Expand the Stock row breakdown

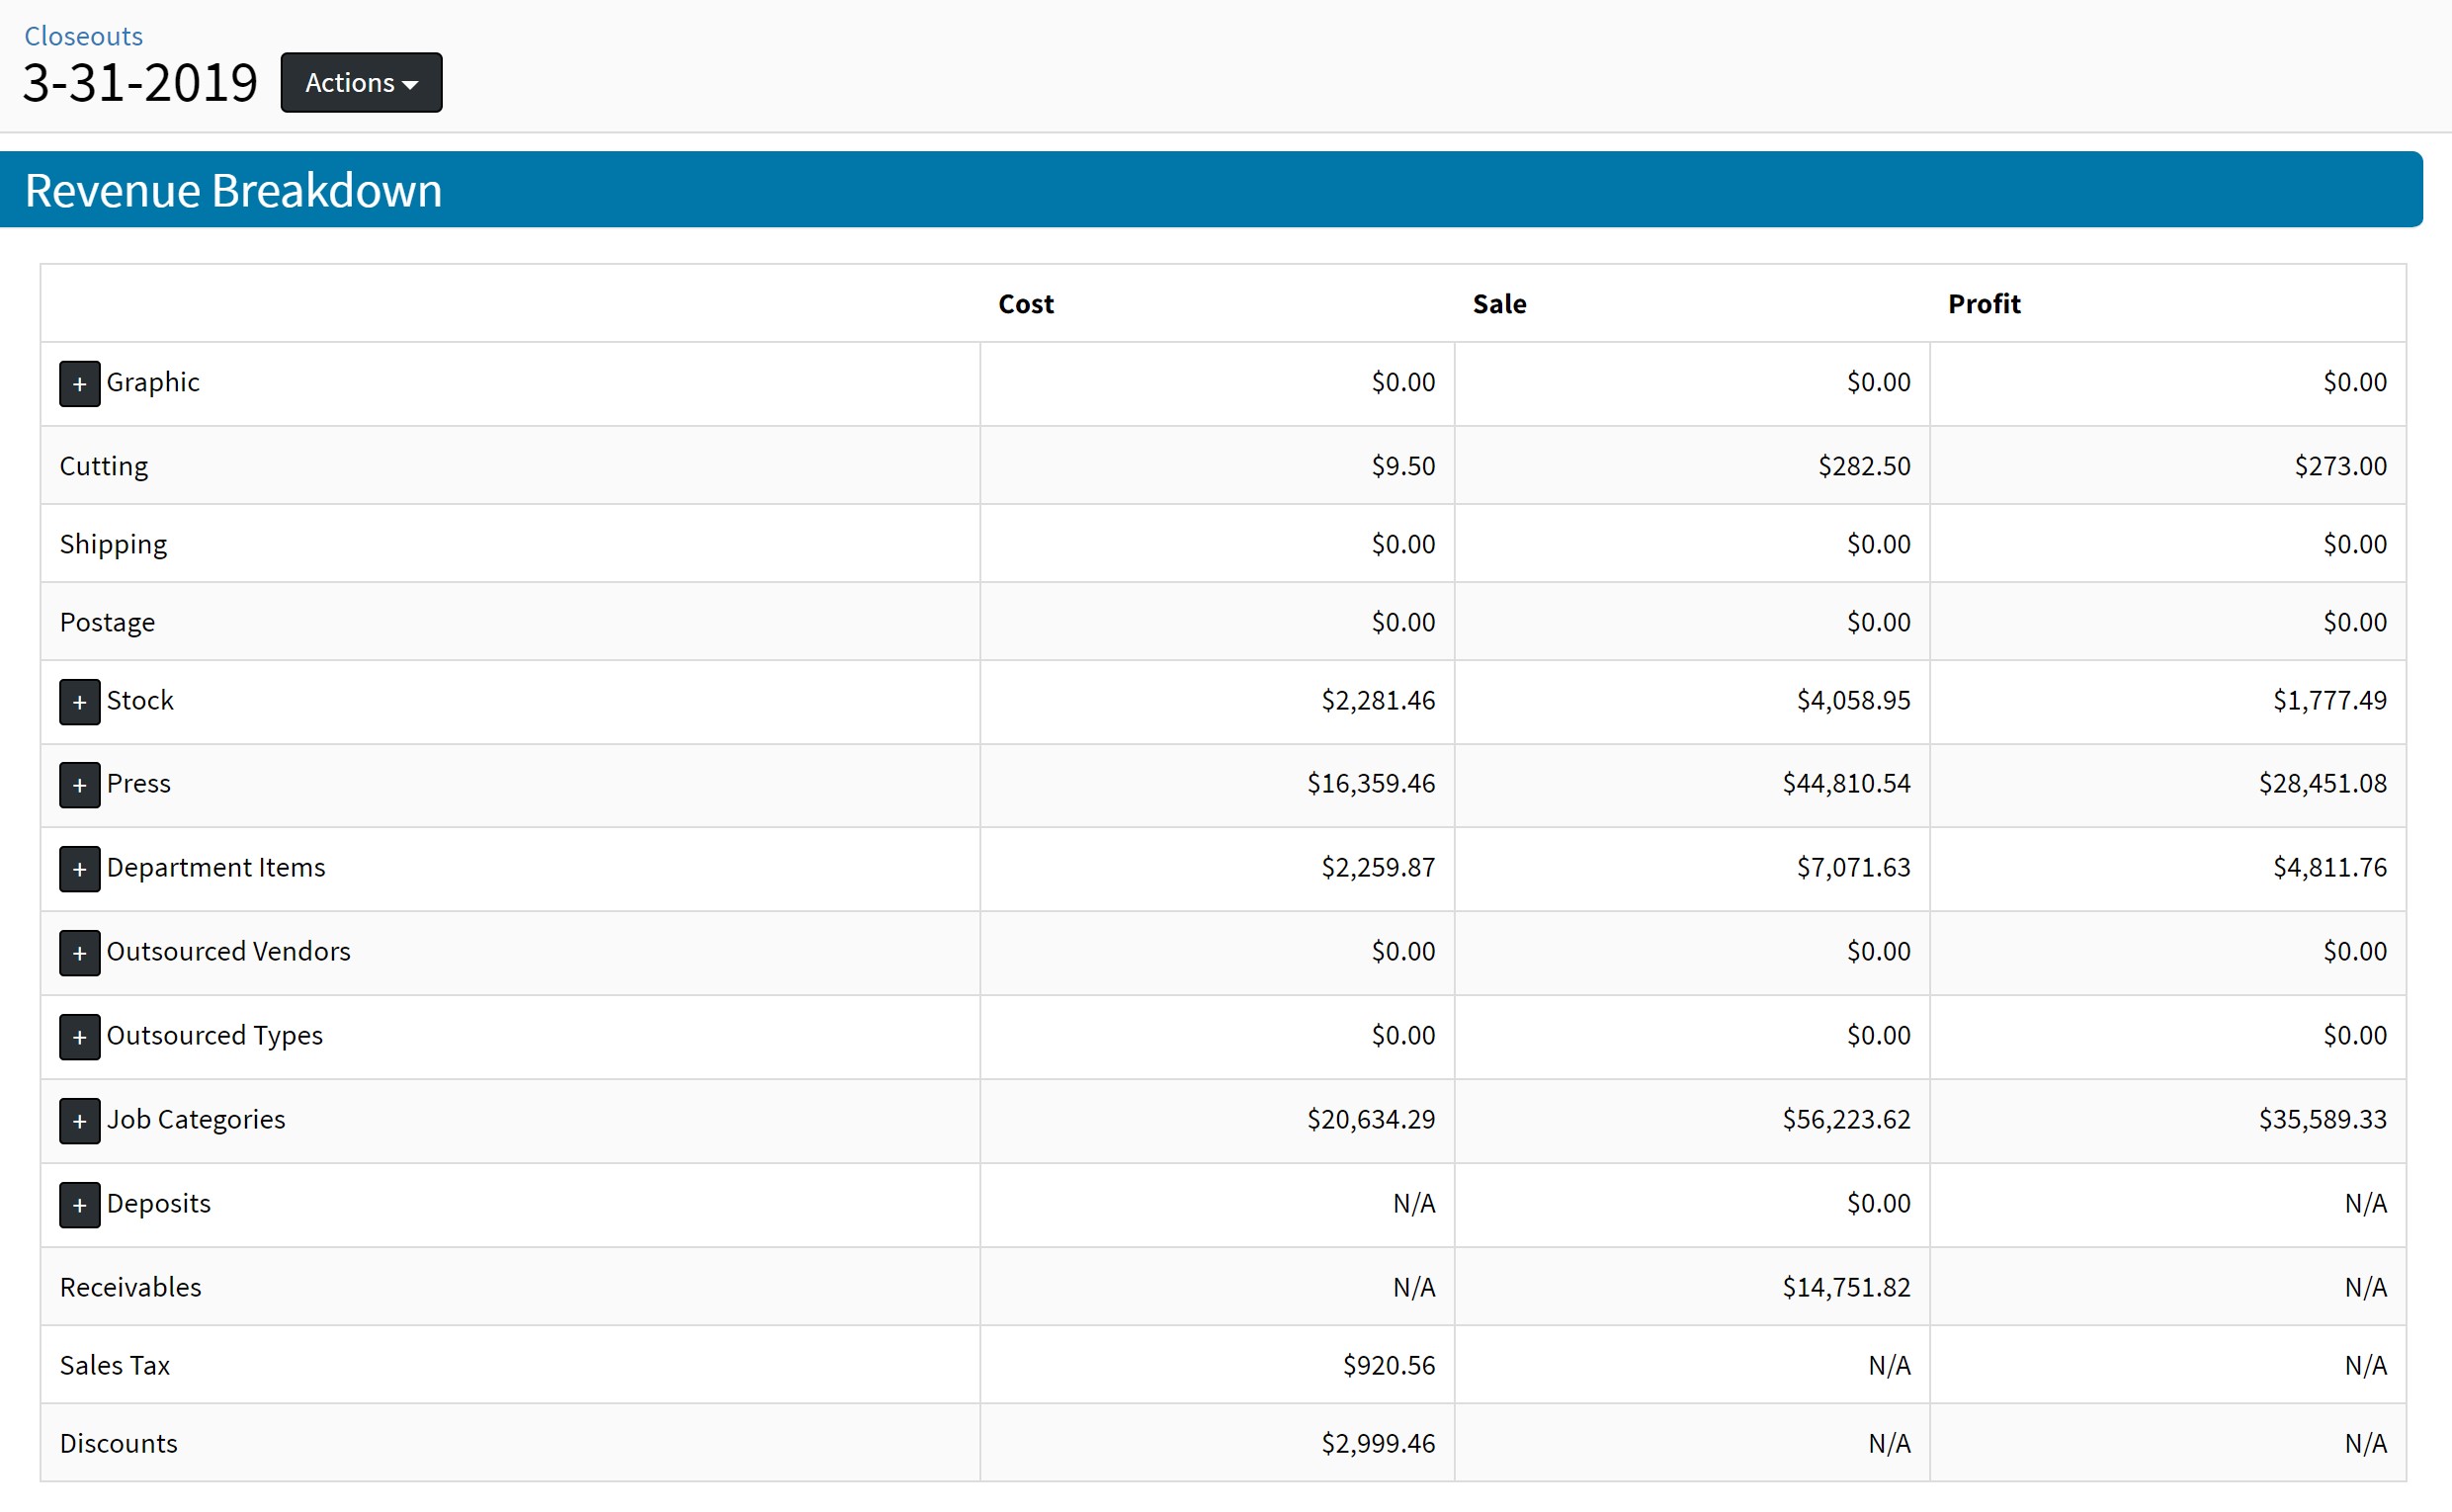pos(79,702)
